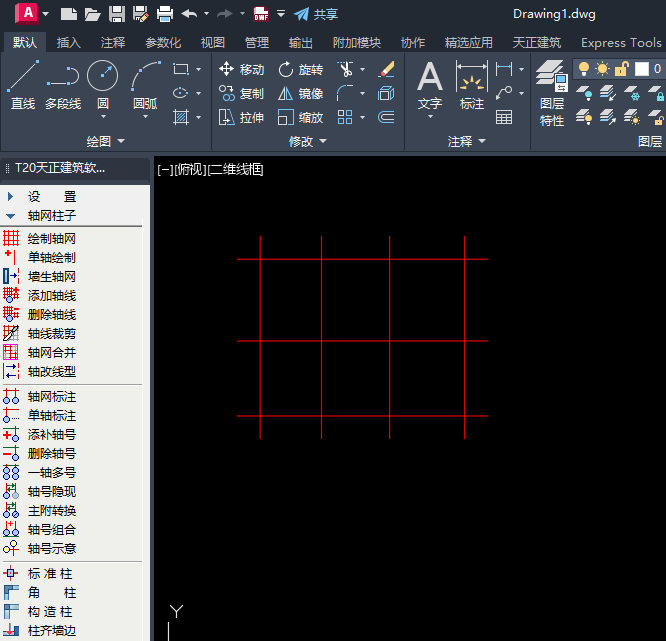Viewport: 666px width, 641px height.
Task: Toggle the layer lightbulb on/off icon
Action: (x=584, y=69)
